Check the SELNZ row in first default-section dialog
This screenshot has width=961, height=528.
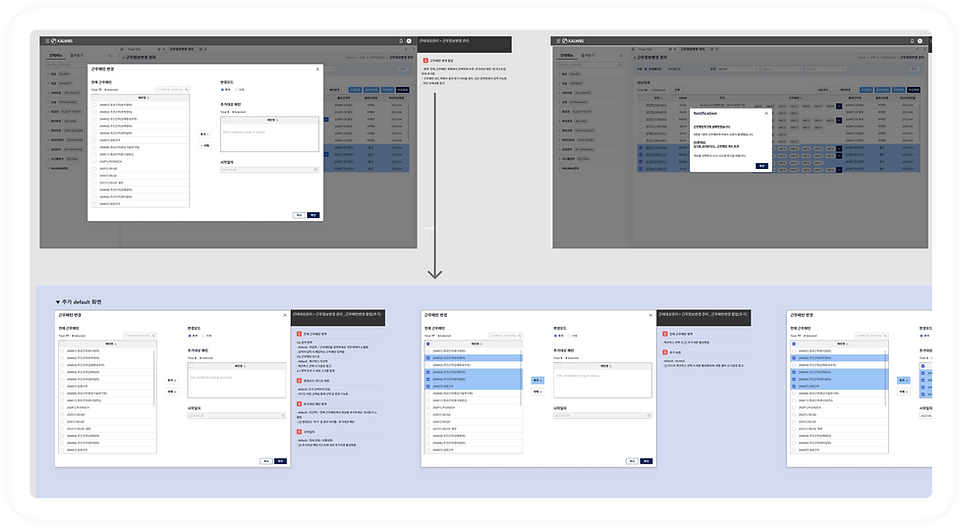coord(62,415)
